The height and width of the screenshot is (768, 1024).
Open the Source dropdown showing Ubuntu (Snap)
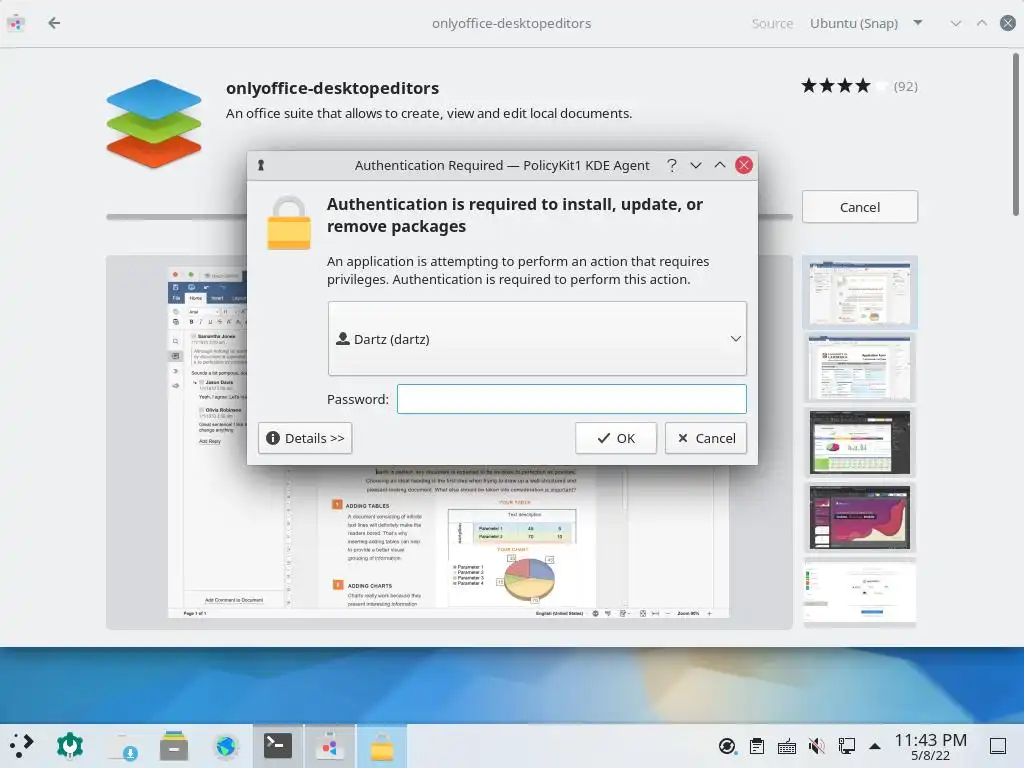point(866,23)
